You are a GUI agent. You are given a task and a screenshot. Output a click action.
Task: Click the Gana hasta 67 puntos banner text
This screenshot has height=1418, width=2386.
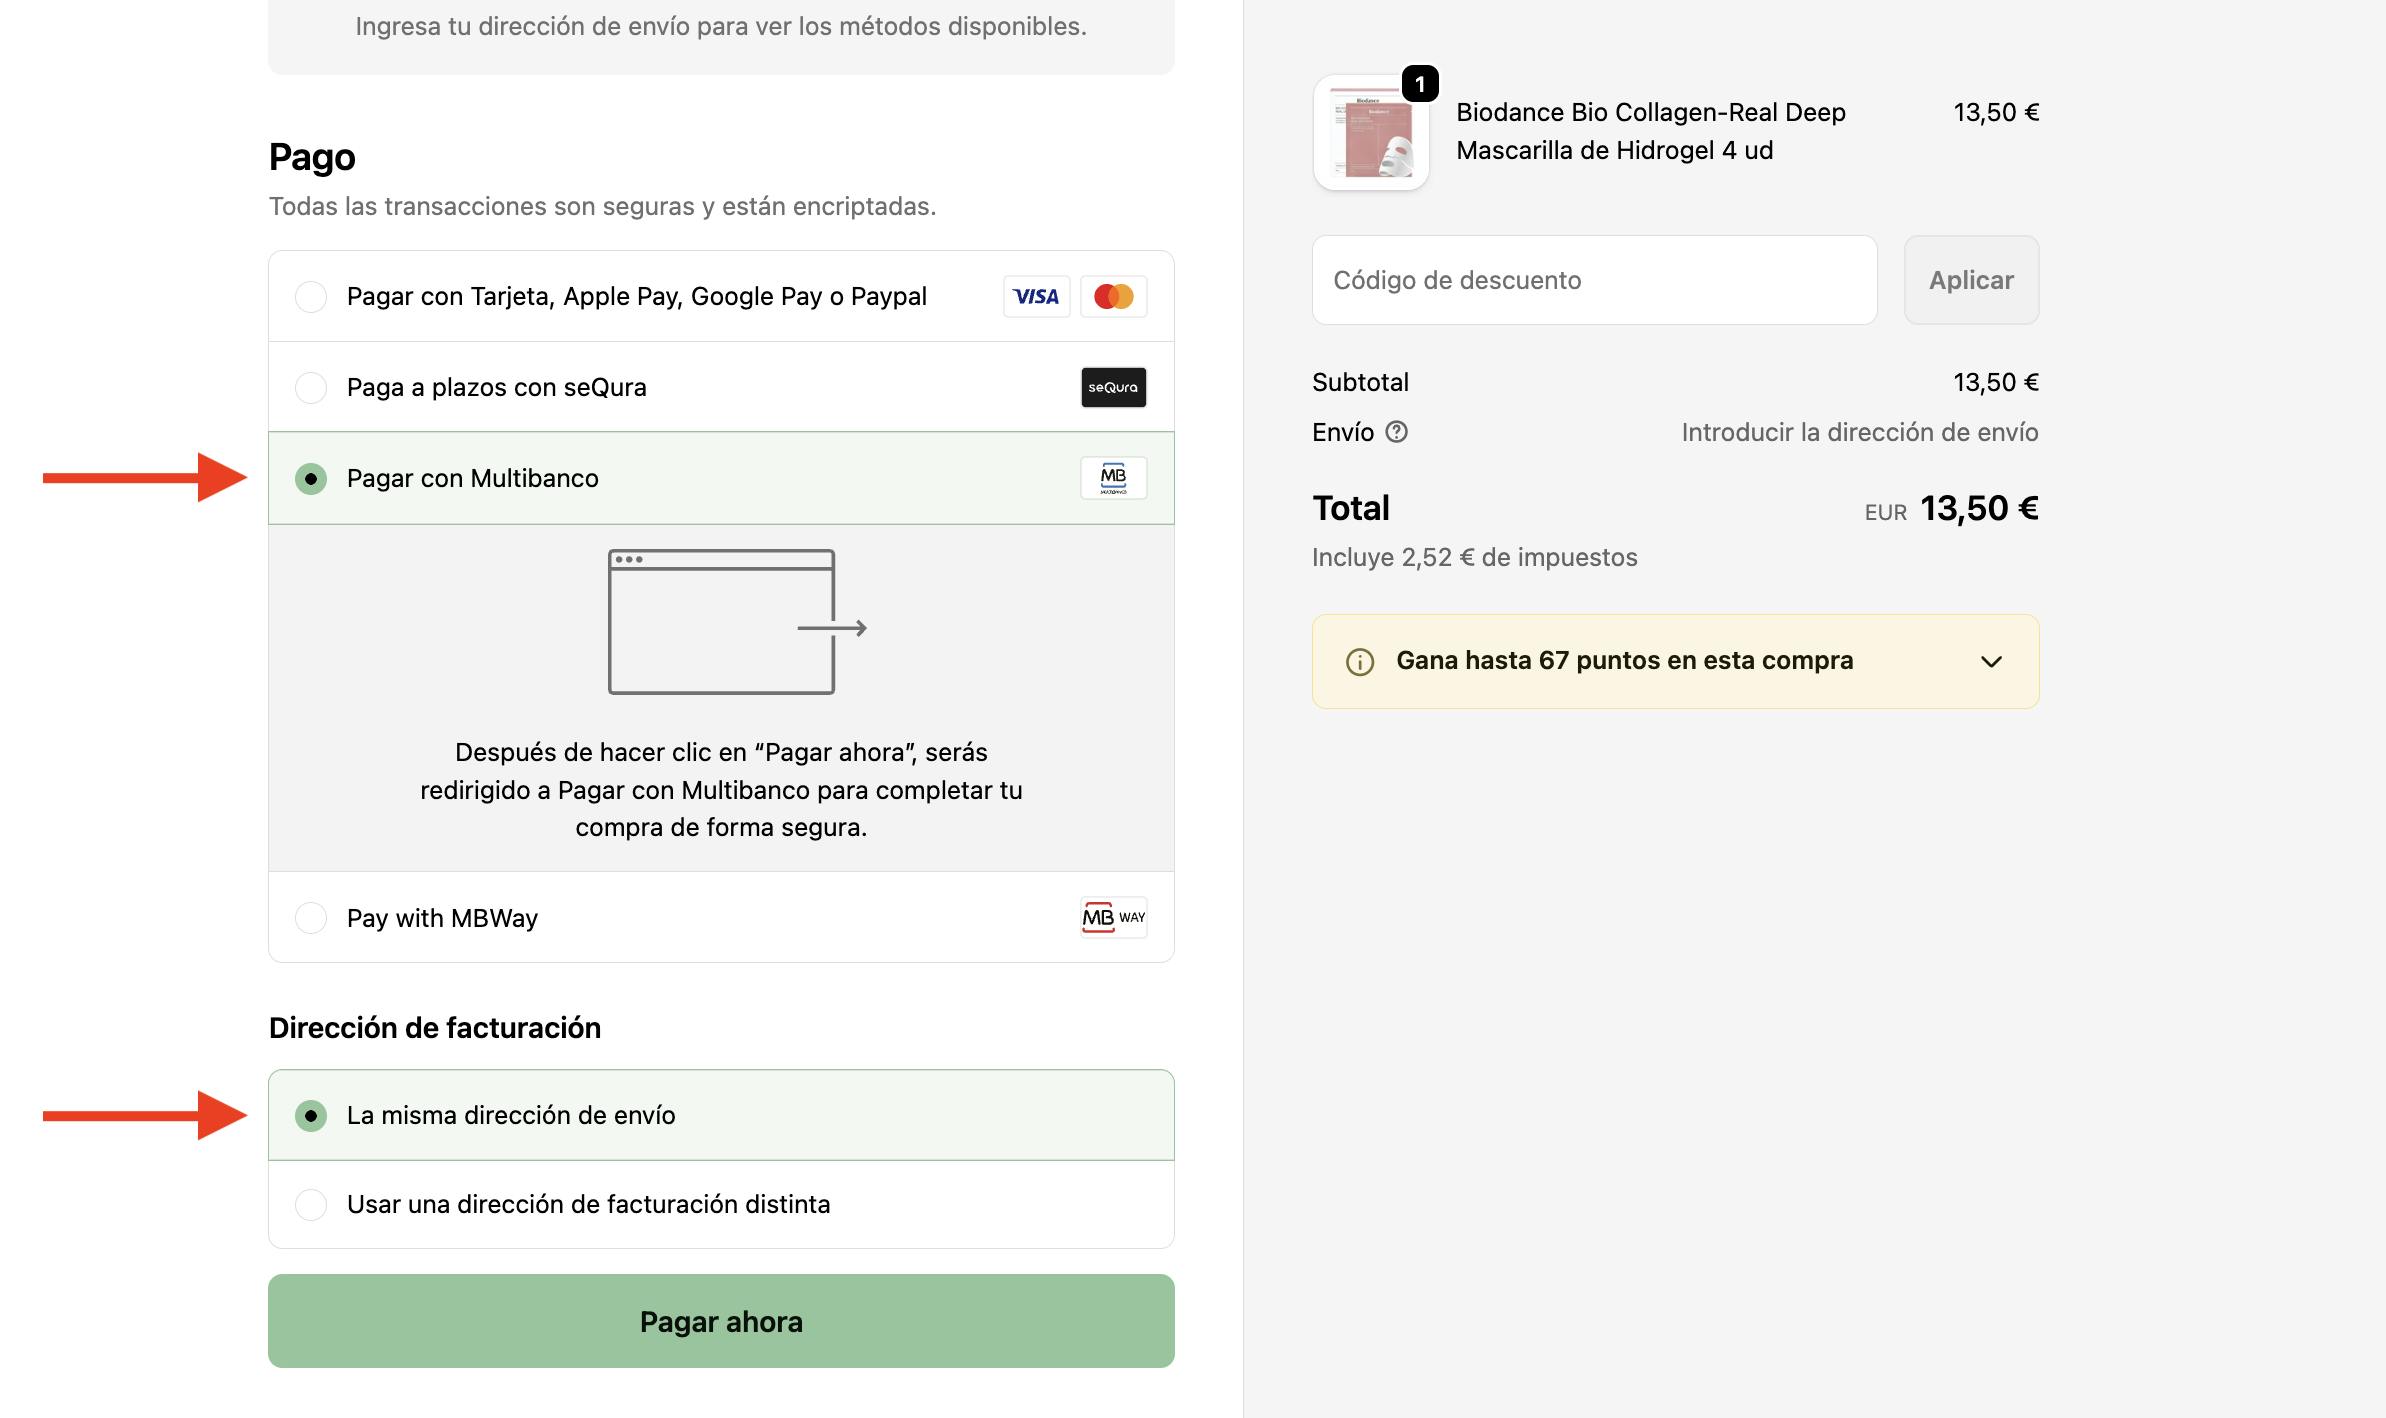click(1624, 661)
